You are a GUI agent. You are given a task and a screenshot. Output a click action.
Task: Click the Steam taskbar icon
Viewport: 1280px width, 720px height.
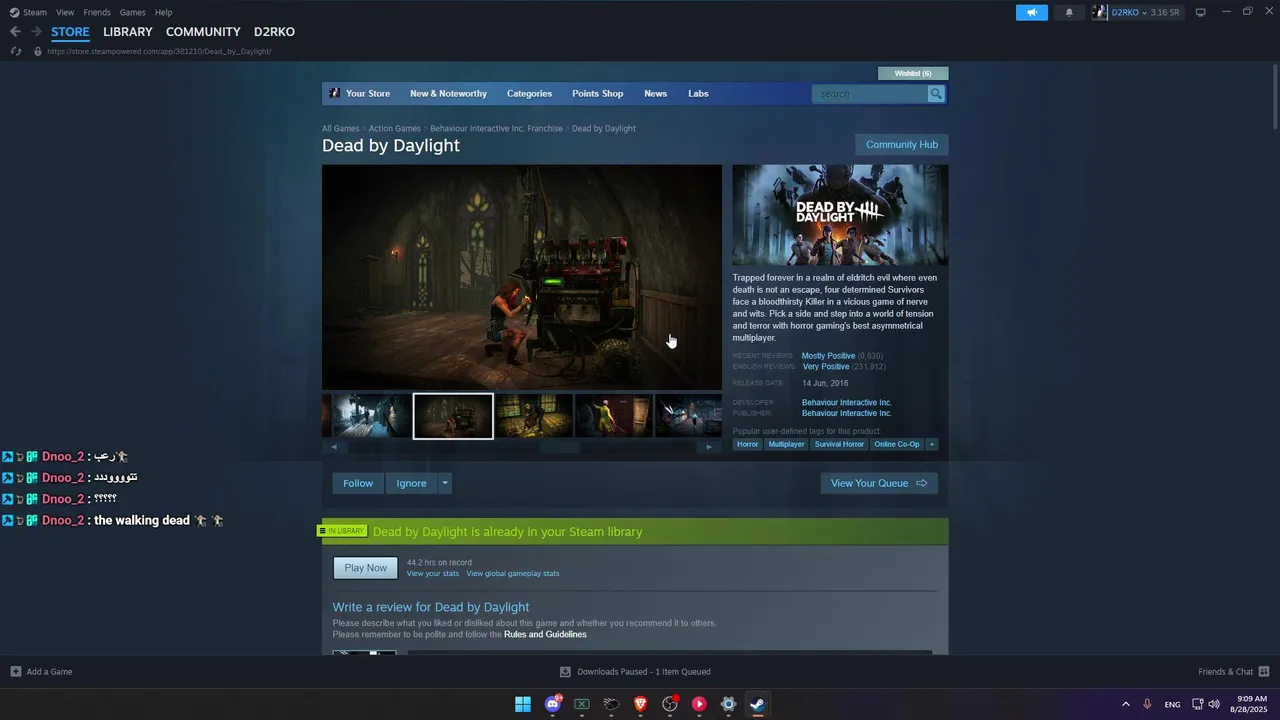[x=758, y=704]
